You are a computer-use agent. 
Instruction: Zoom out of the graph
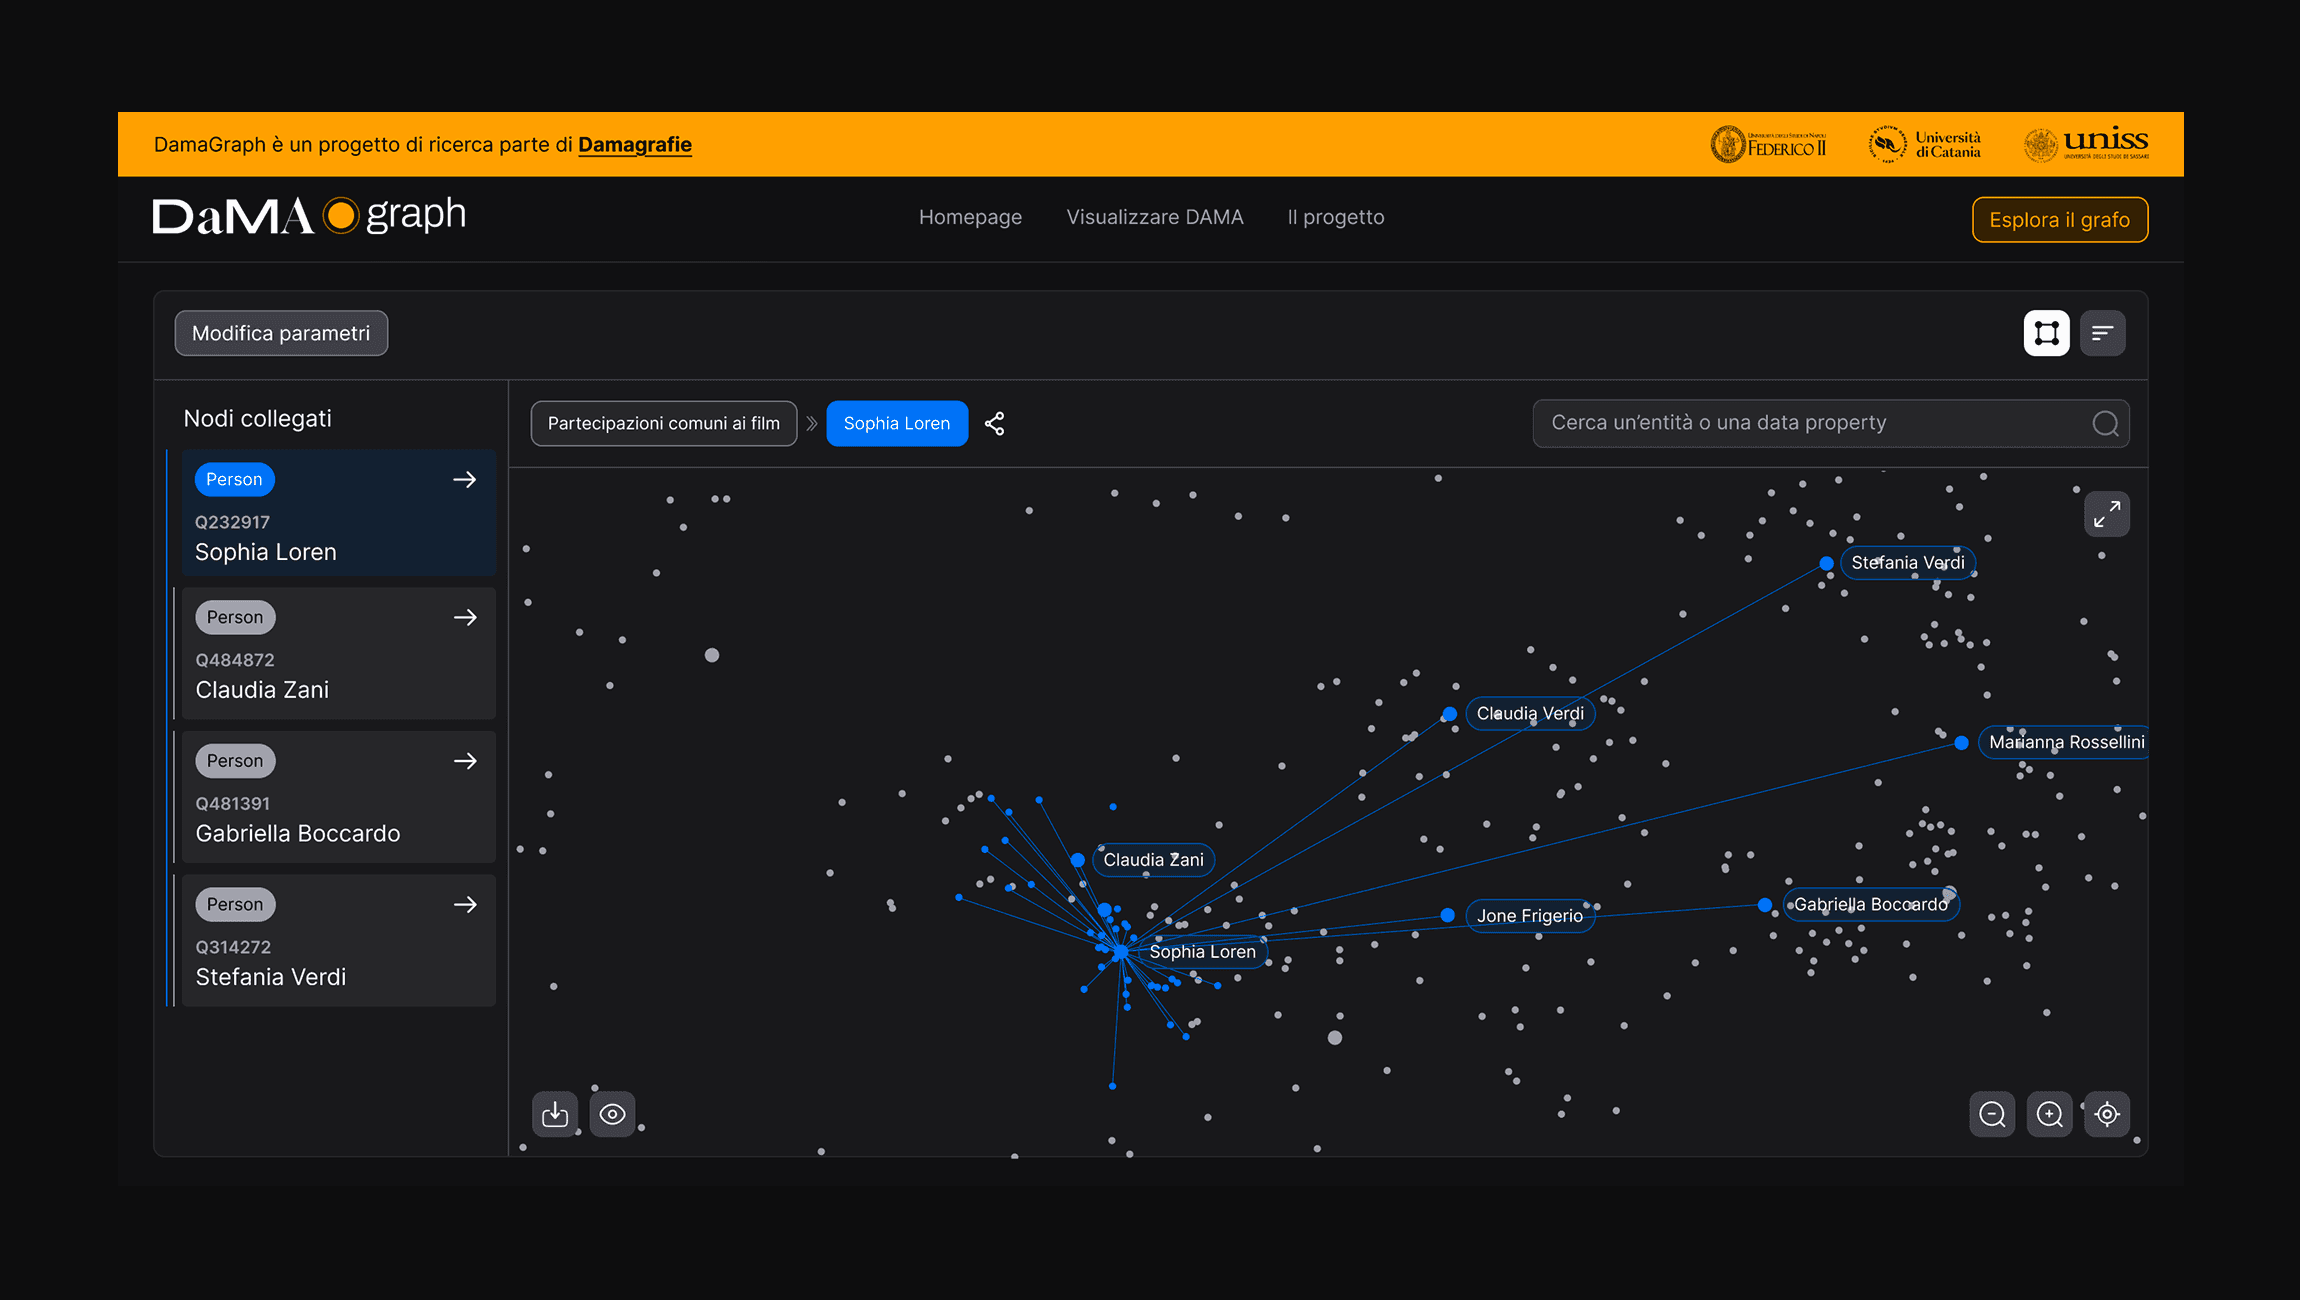coord(1992,1114)
